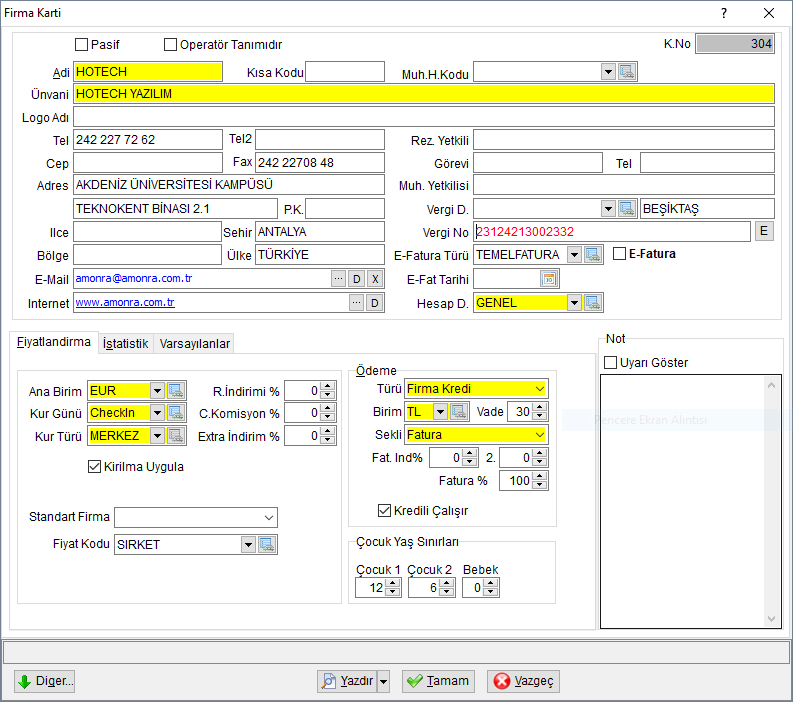Click the Adi field containing HOTECH

148,72
